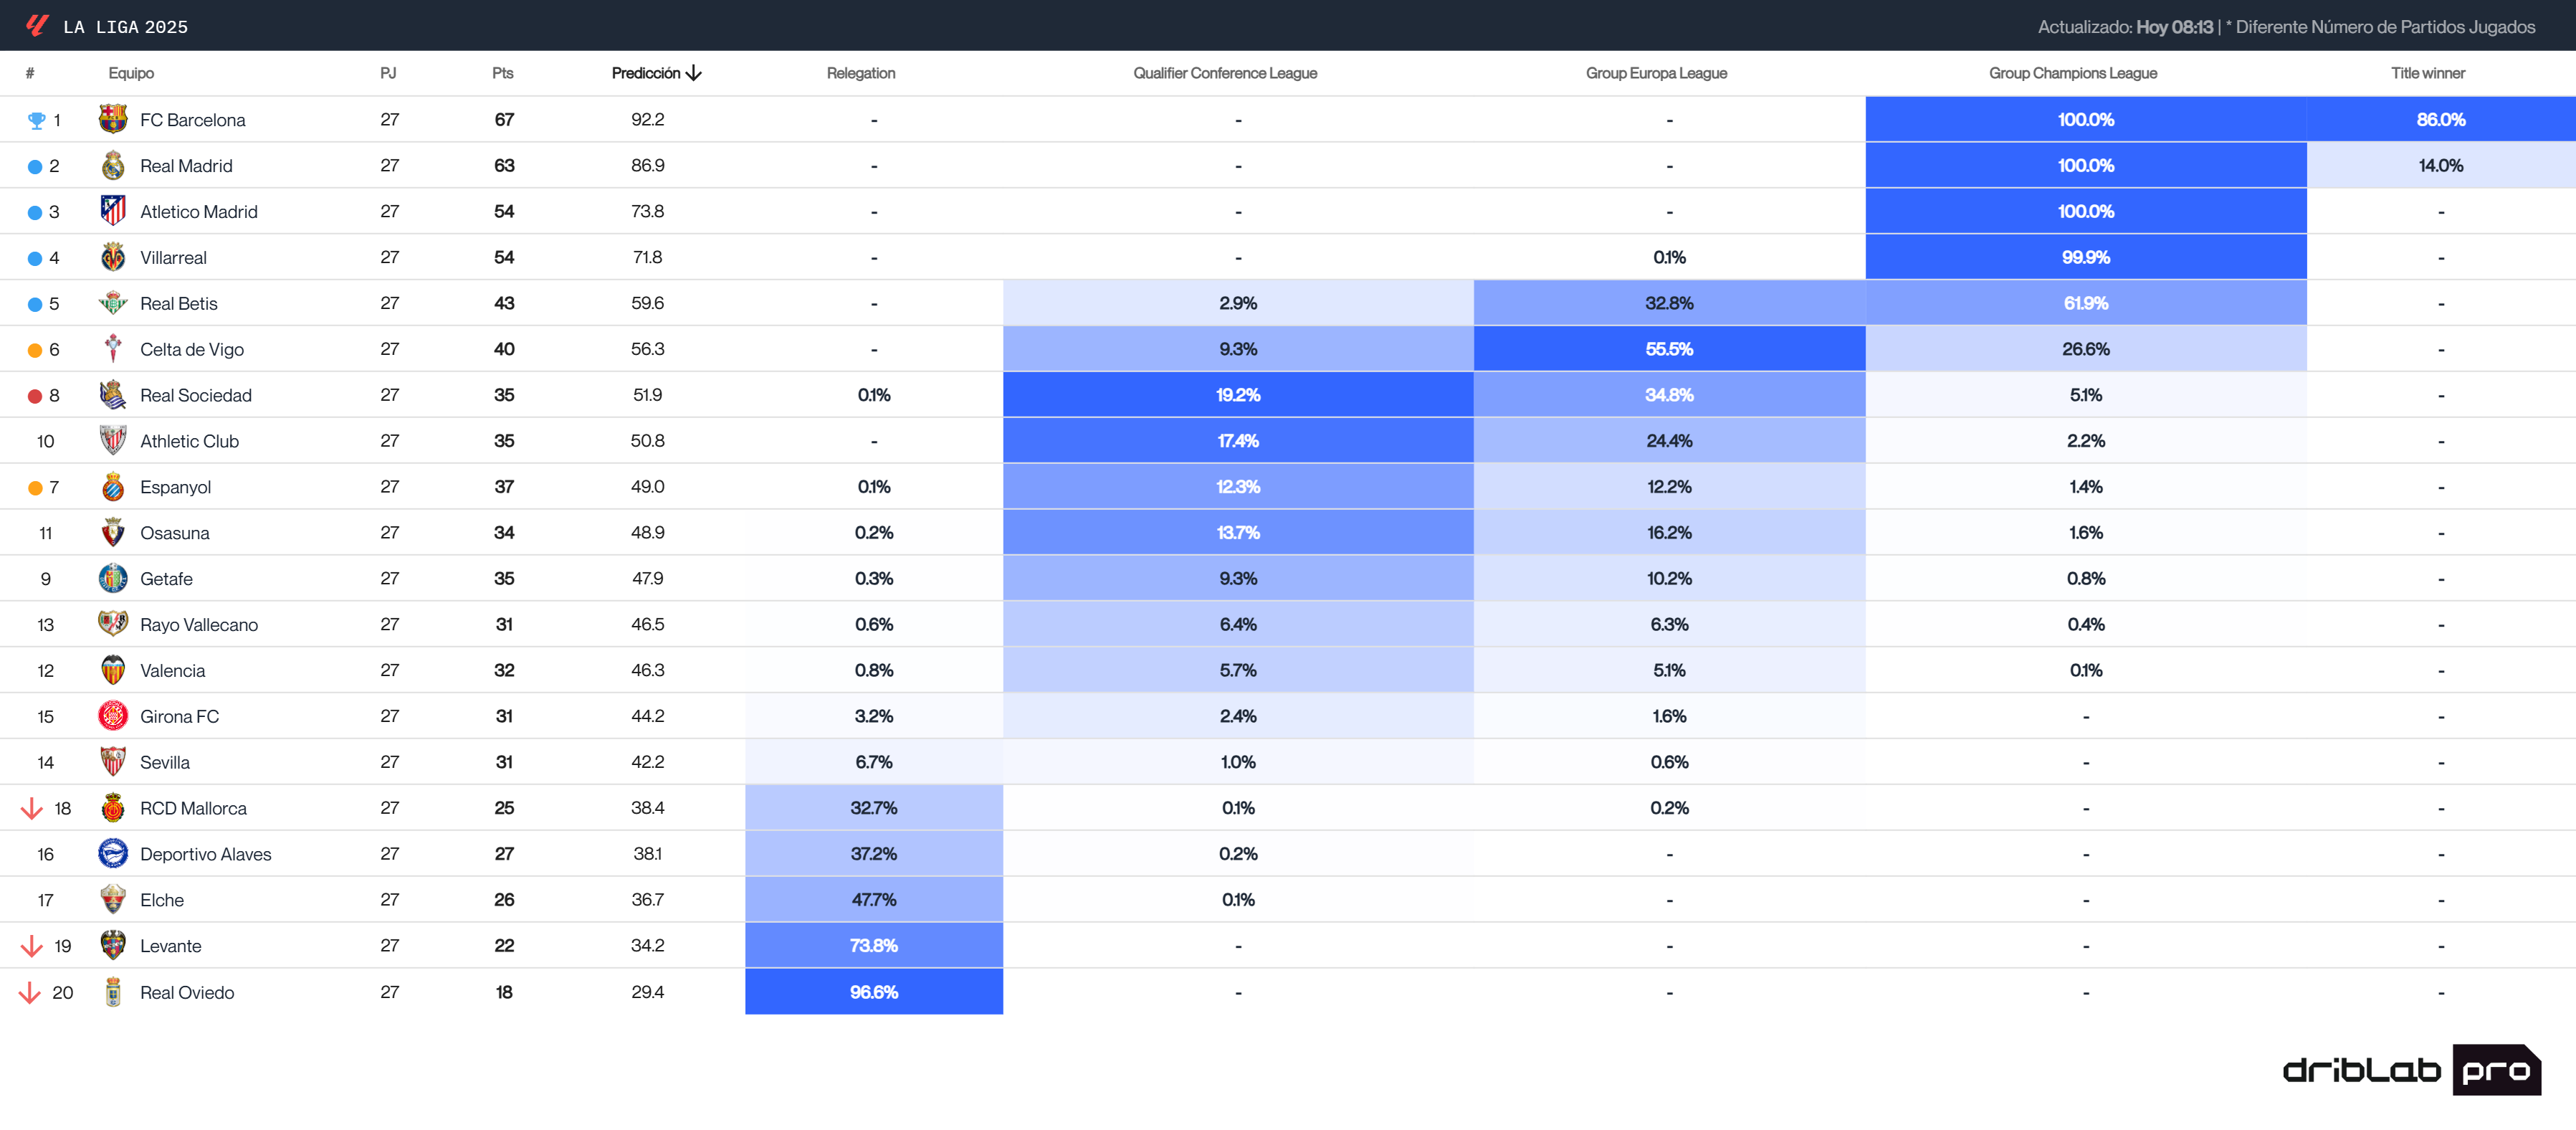Image resolution: width=2576 pixels, height=1130 pixels.
Task: Click the La Liga logo in the header
Action: [36, 25]
